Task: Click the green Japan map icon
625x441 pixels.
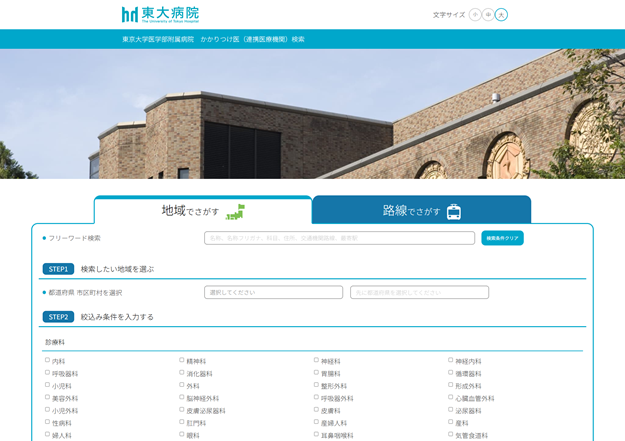Action: click(x=235, y=211)
